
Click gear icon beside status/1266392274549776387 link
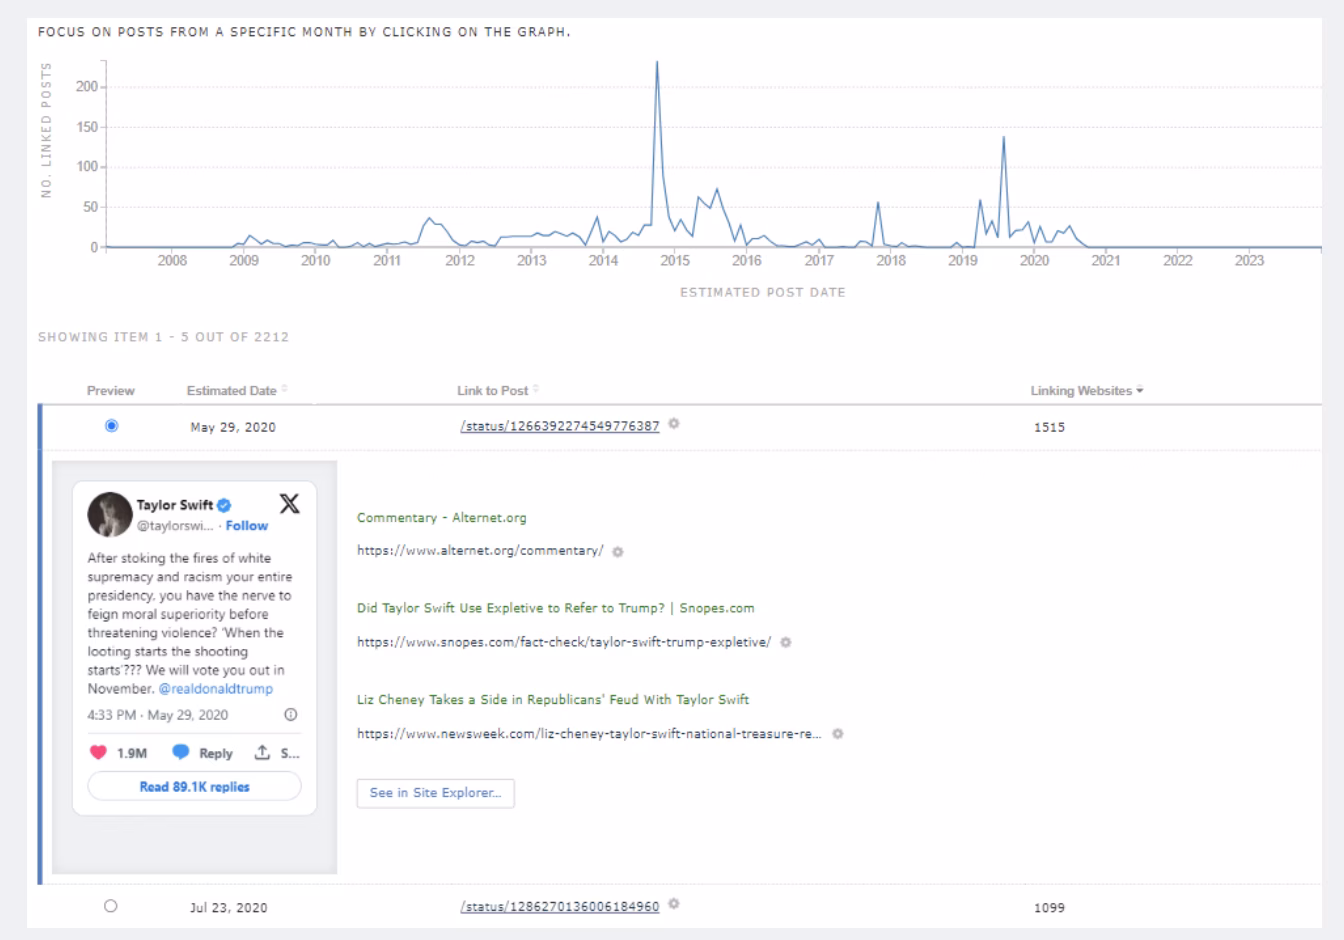click(x=674, y=424)
